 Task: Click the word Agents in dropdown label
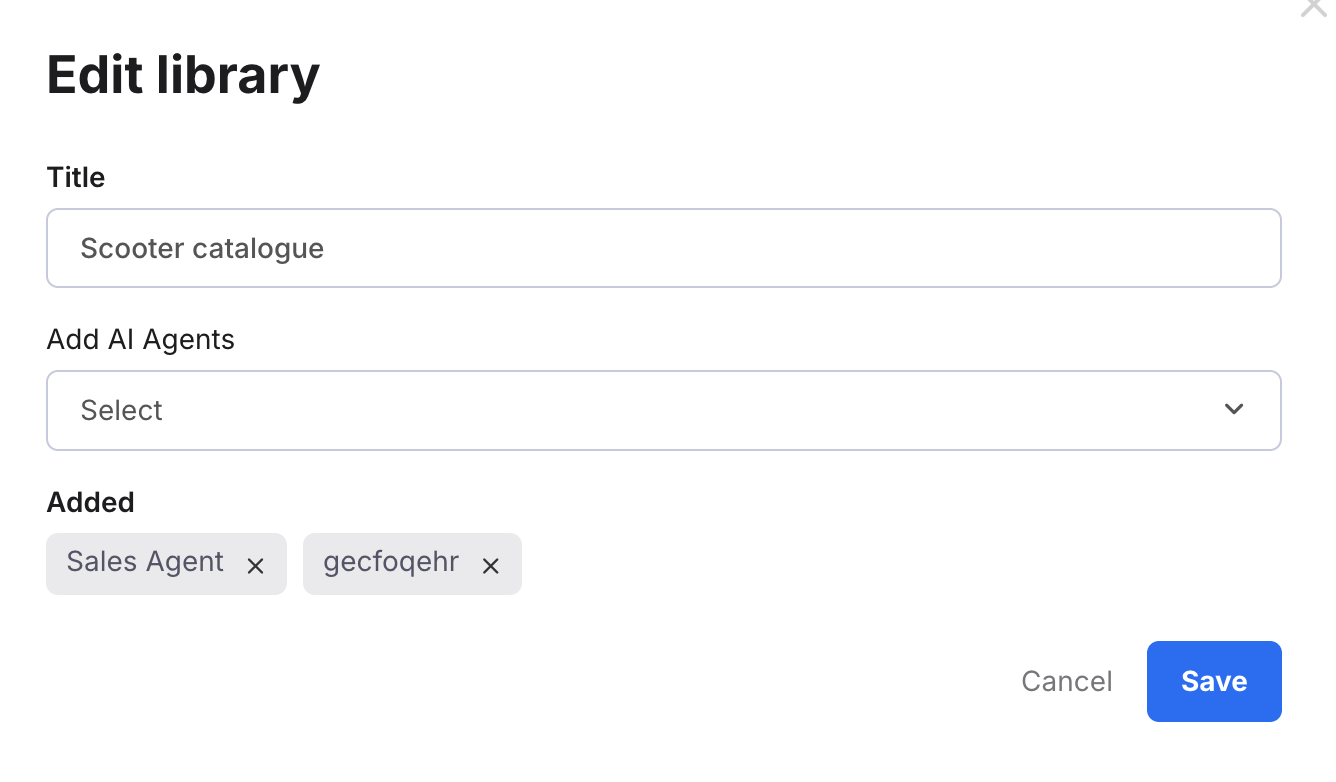click(x=187, y=339)
